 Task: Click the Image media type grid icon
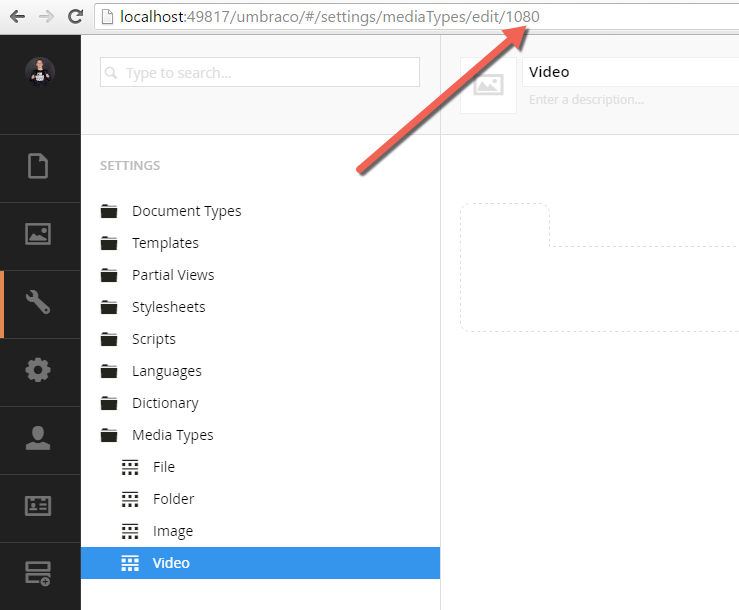pos(130,531)
